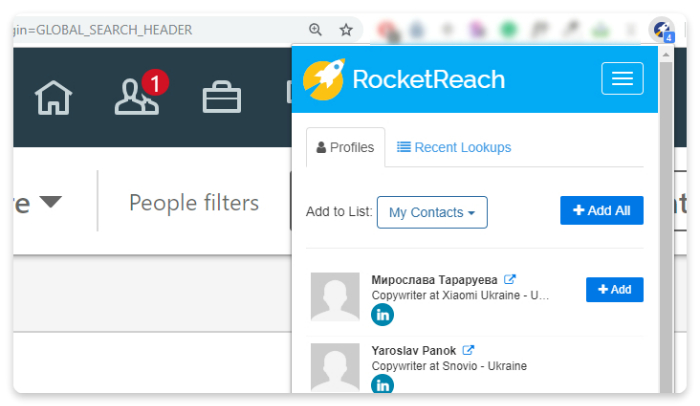Click the RocketReach rocket logo
The width and height of the screenshot is (700, 406).
[324, 80]
